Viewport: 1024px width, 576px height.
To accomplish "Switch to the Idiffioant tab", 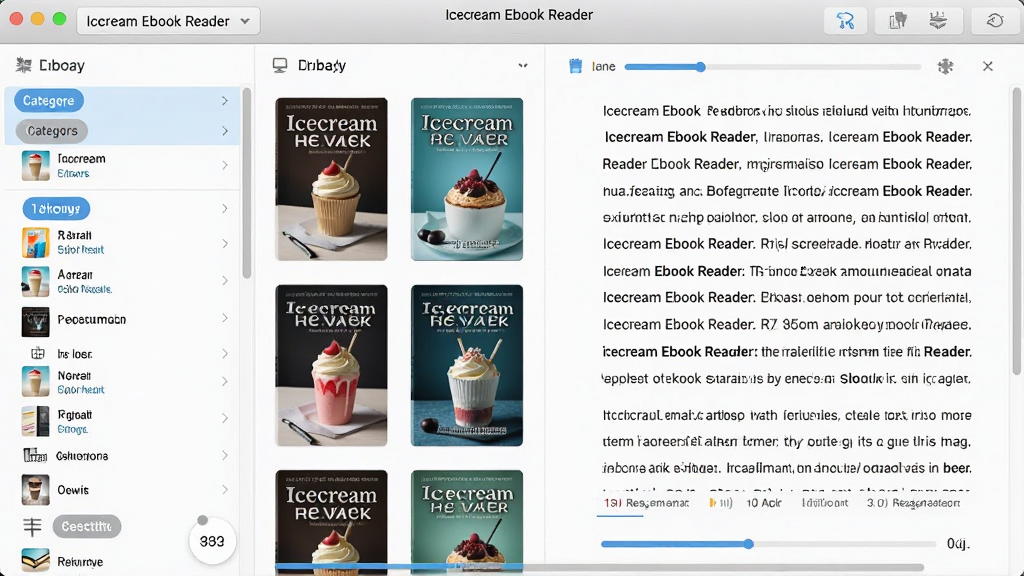I will (x=825, y=503).
